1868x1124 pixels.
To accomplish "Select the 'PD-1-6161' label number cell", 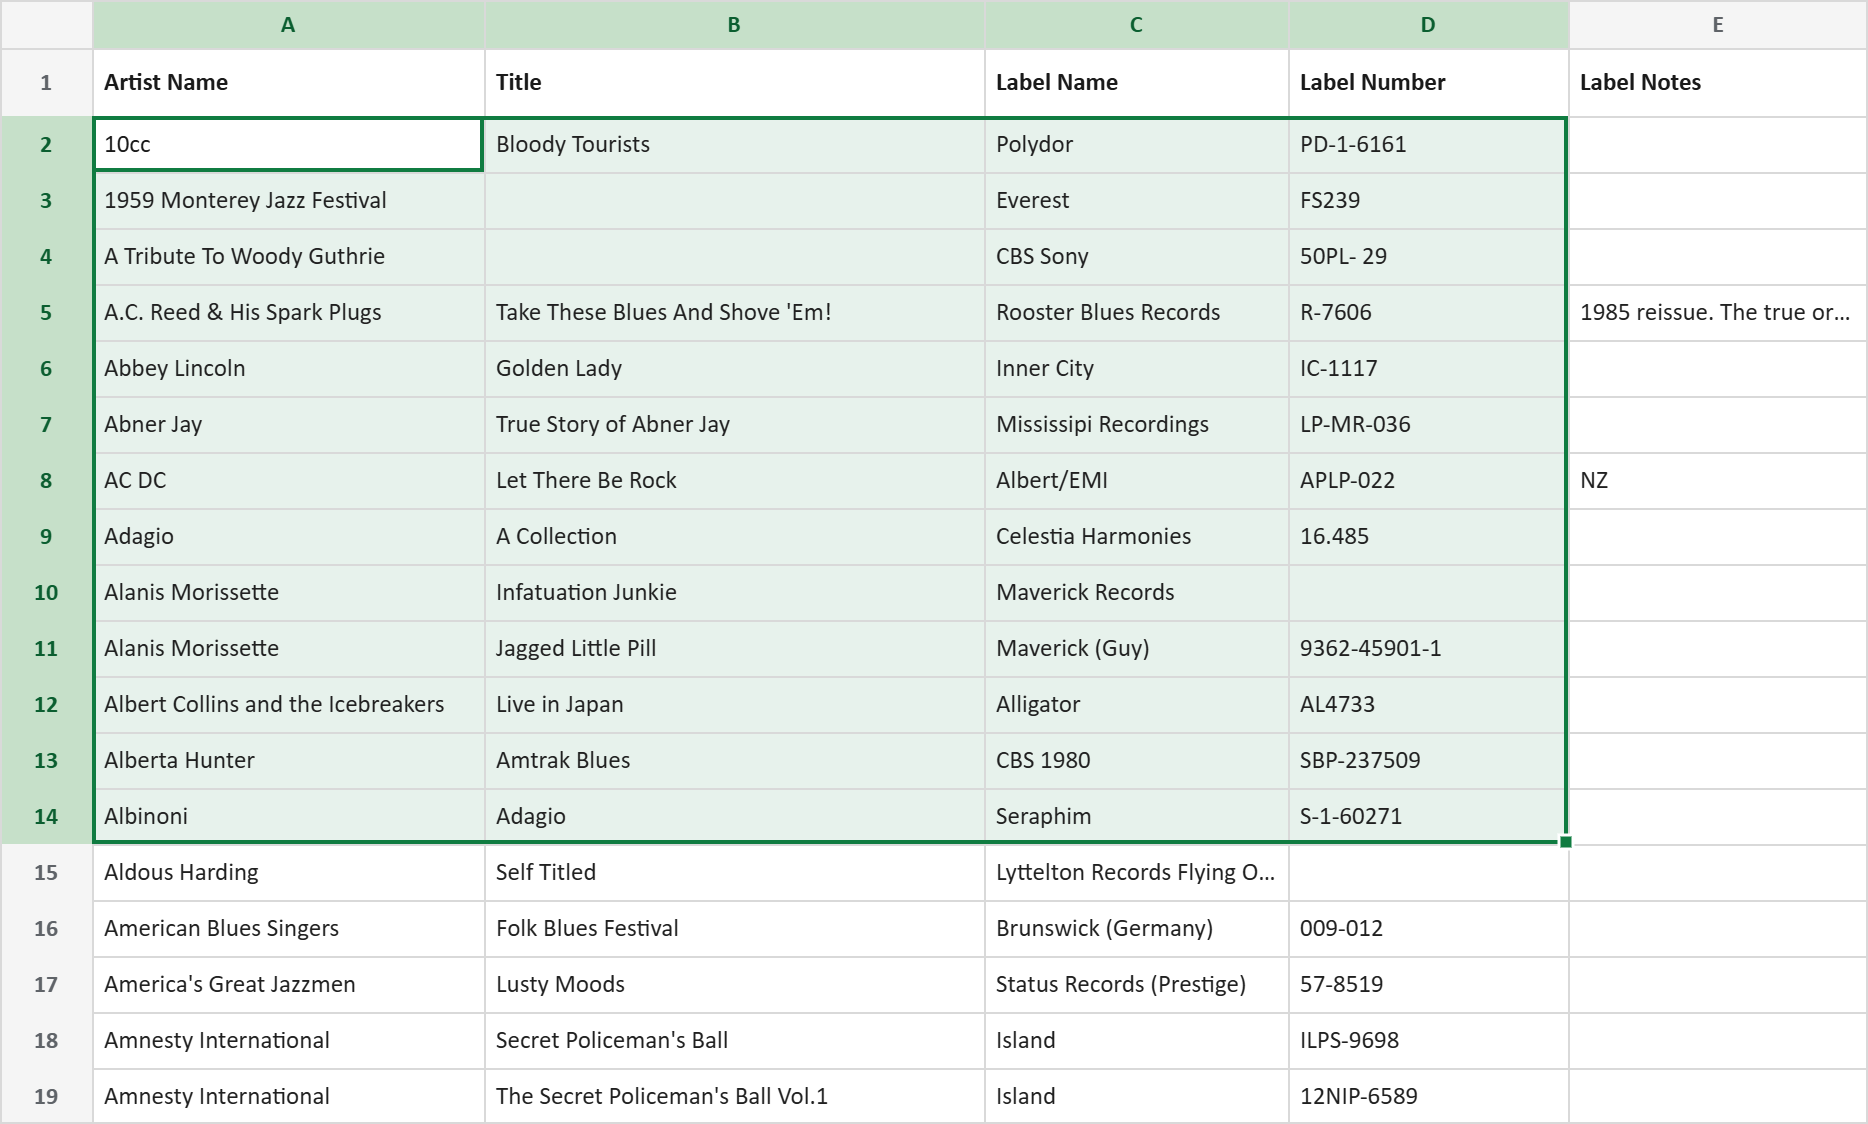I will 1428,145.
